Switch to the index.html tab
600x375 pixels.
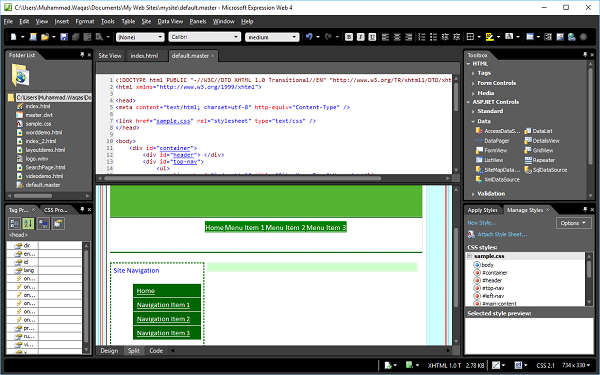tap(144, 55)
